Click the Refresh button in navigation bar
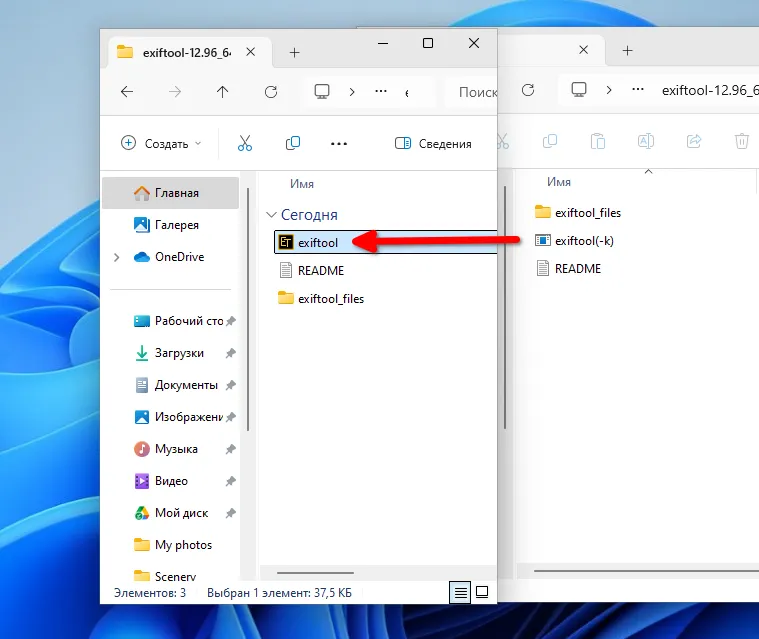 [270, 91]
